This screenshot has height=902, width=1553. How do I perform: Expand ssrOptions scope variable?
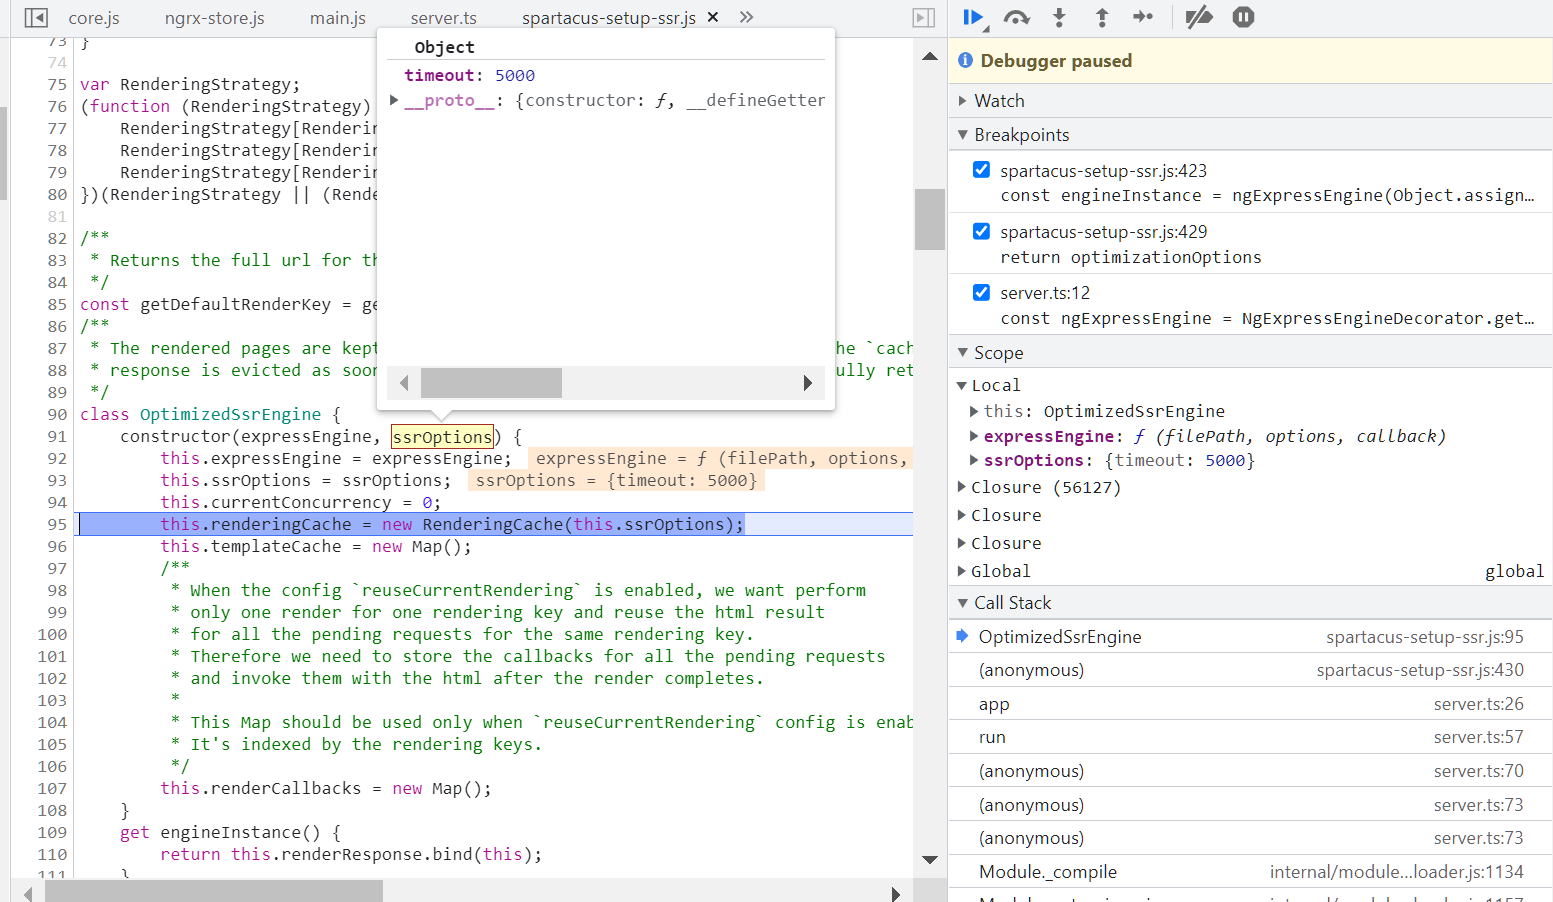click(974, 460)
